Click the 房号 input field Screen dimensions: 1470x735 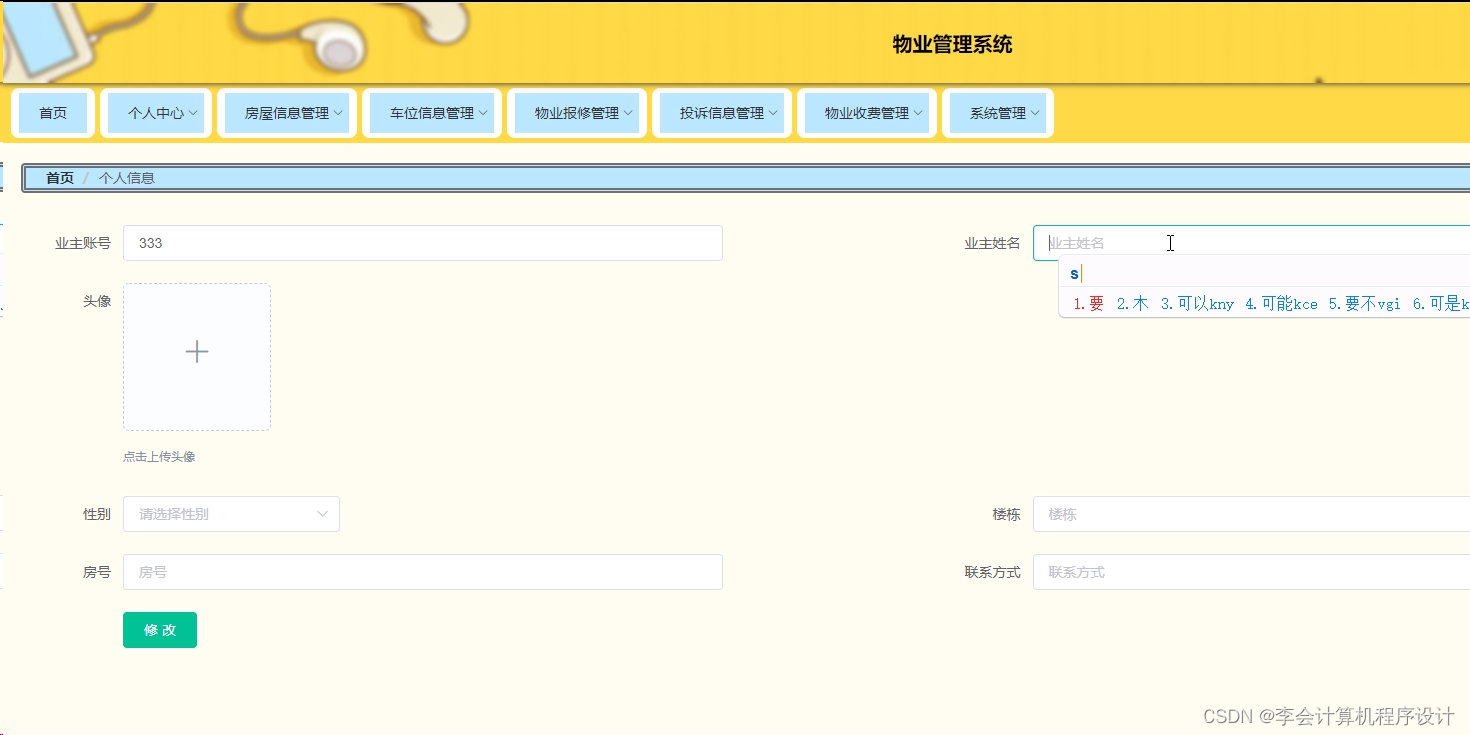pos(422,571)
